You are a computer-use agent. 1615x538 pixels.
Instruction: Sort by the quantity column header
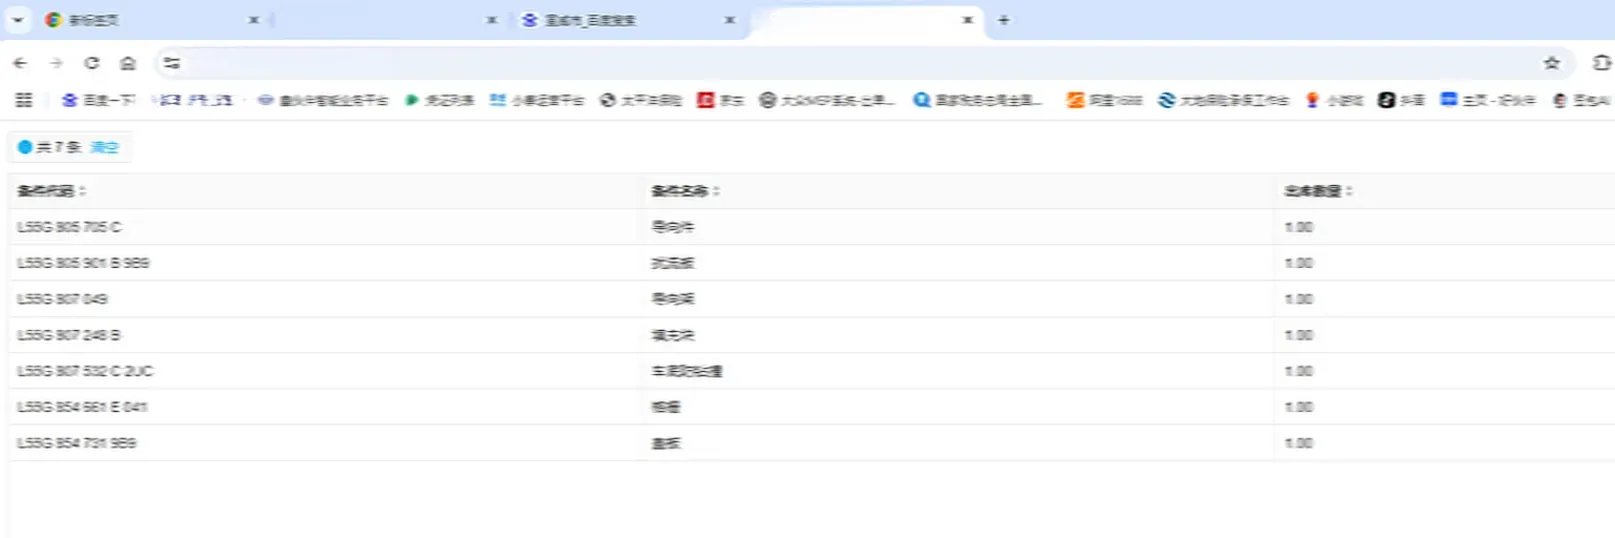tap(1318, 191)
